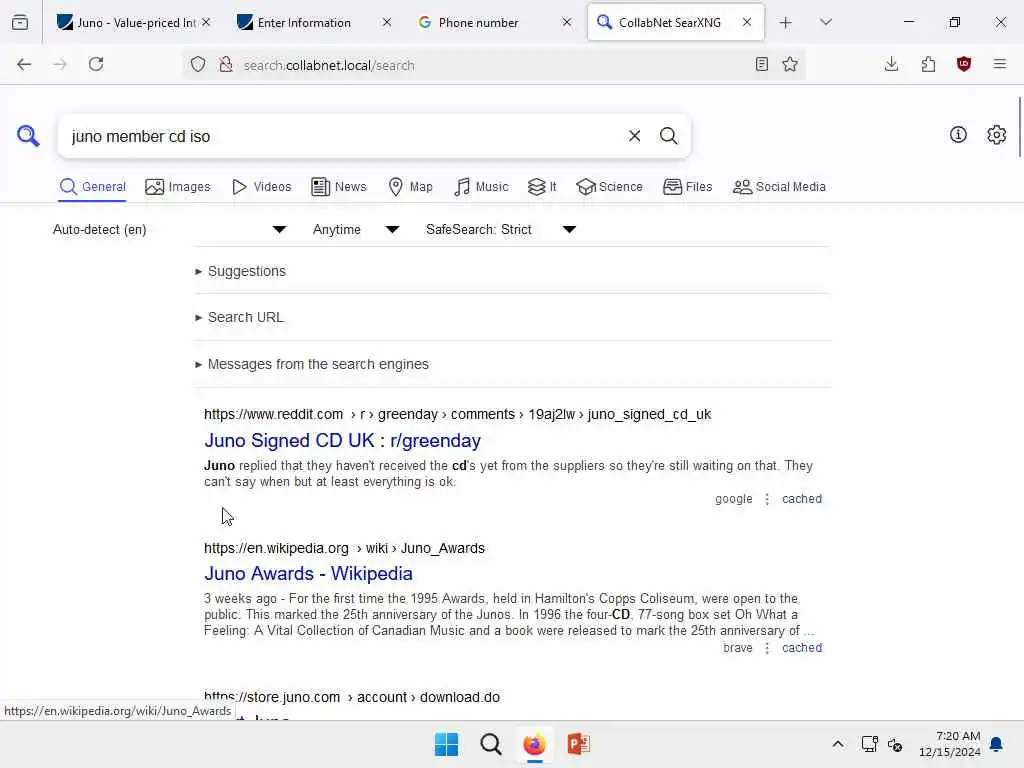Viewport: 1024px width, 768px height.
Task: Open Anytime time range dropdown
Action: [356, 229]
